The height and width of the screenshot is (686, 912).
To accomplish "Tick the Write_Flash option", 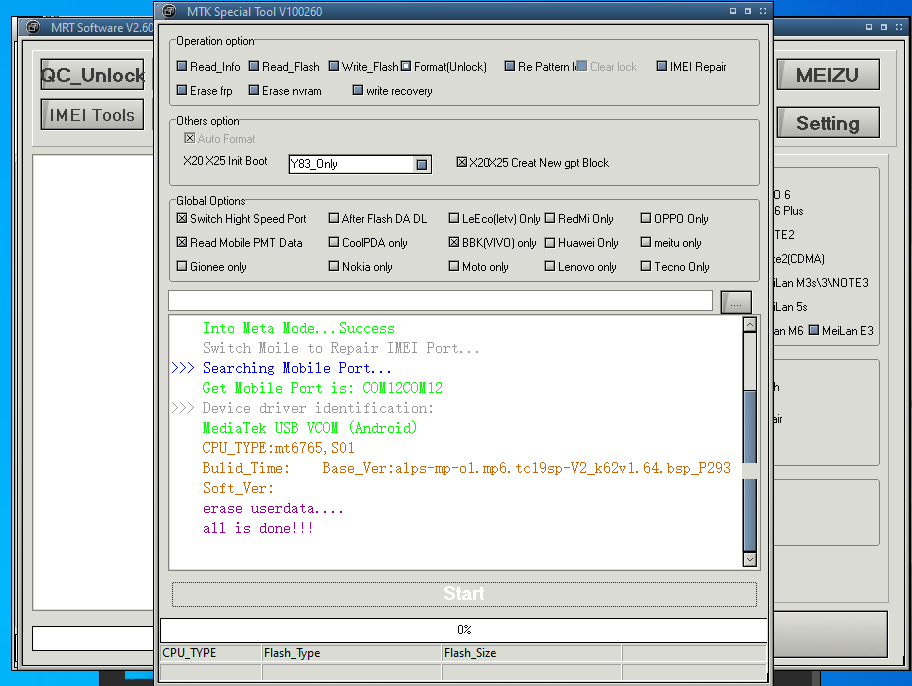I will [334, 66].
